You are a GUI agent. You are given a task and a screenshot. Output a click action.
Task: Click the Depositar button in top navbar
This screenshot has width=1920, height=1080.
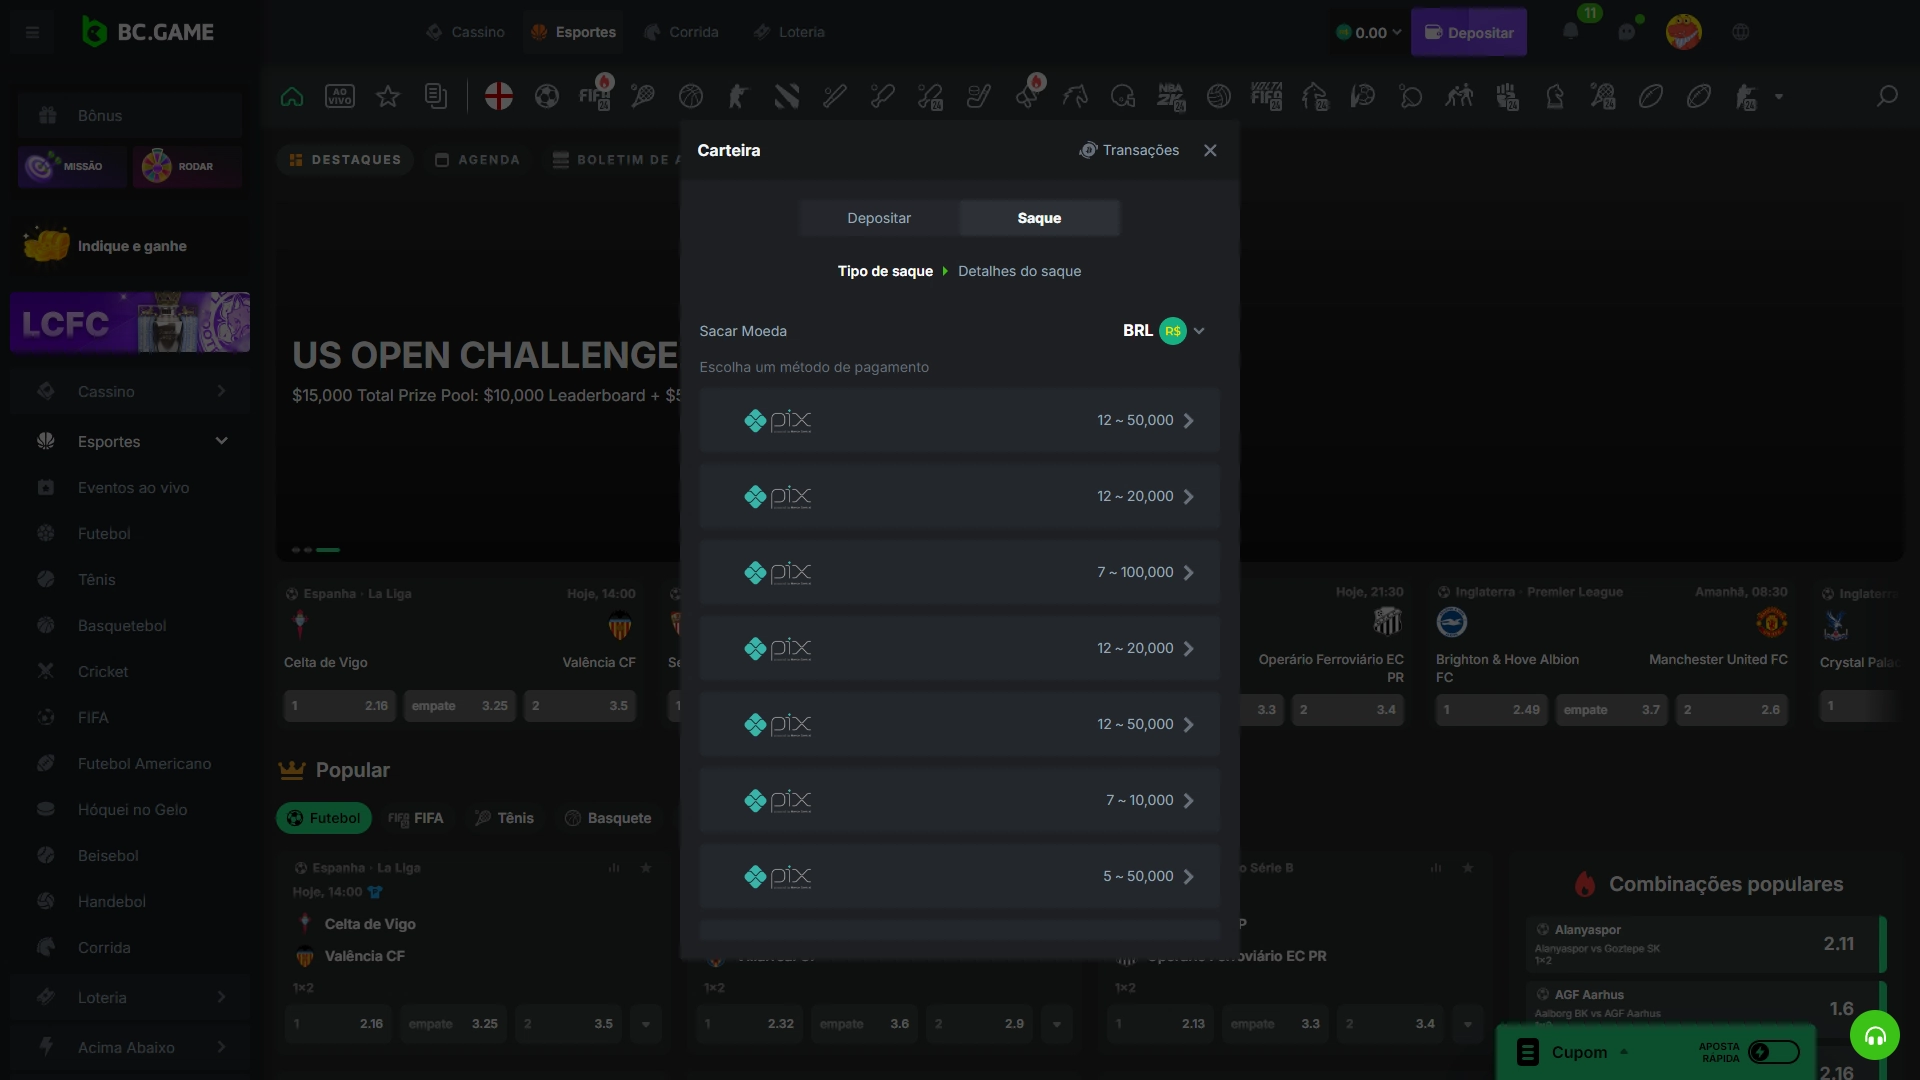point(1466,32)
